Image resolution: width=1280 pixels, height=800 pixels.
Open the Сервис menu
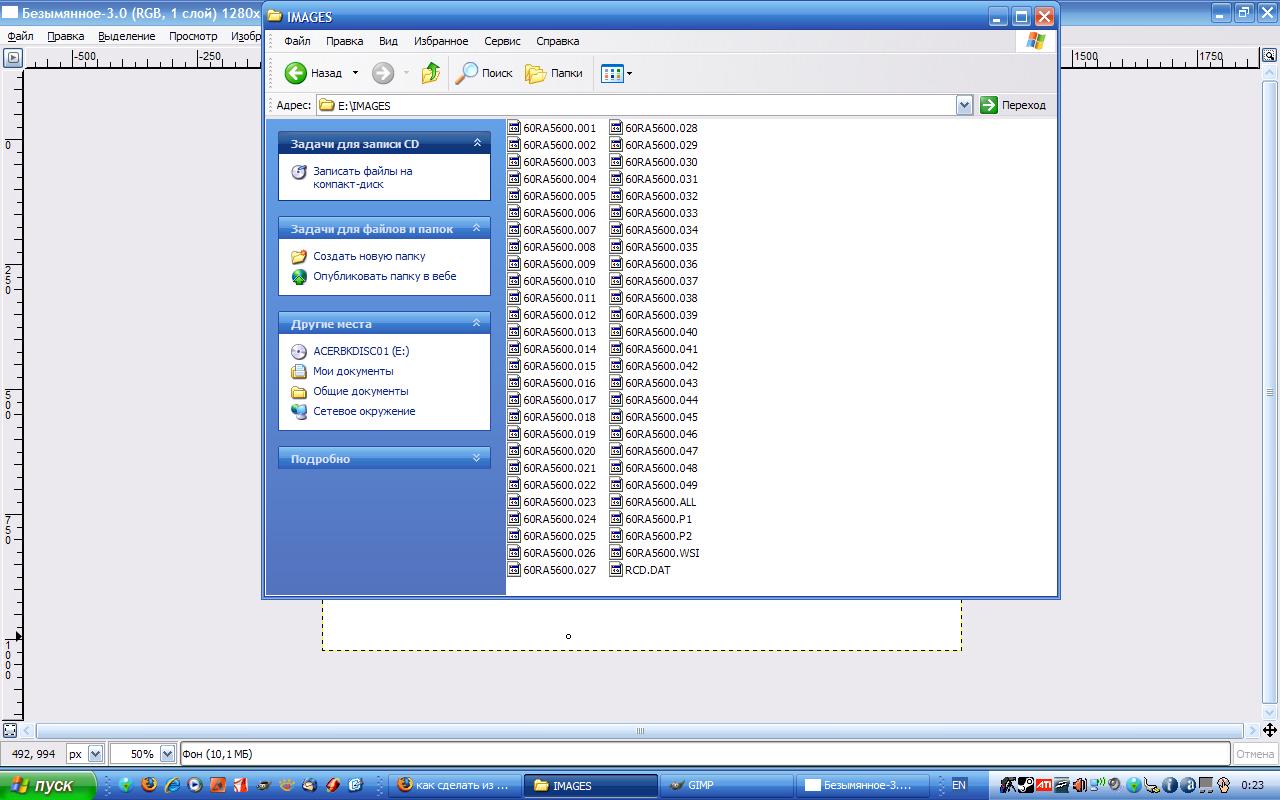click(502, 41)
